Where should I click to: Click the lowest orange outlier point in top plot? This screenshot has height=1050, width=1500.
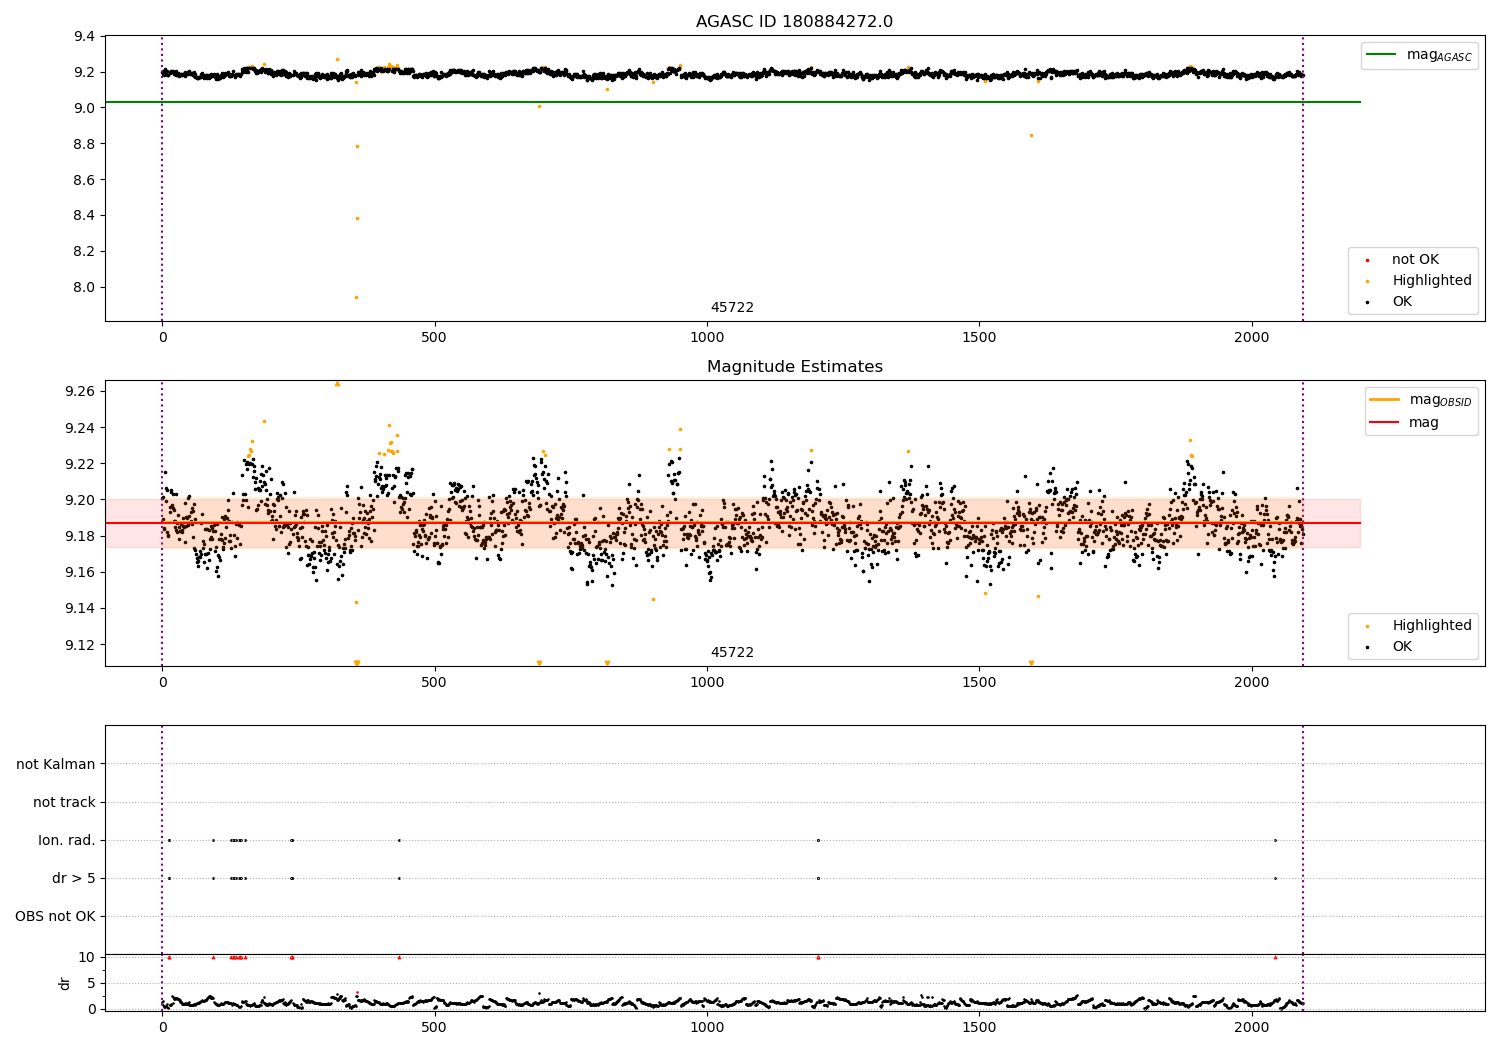(x=356, y=297)
